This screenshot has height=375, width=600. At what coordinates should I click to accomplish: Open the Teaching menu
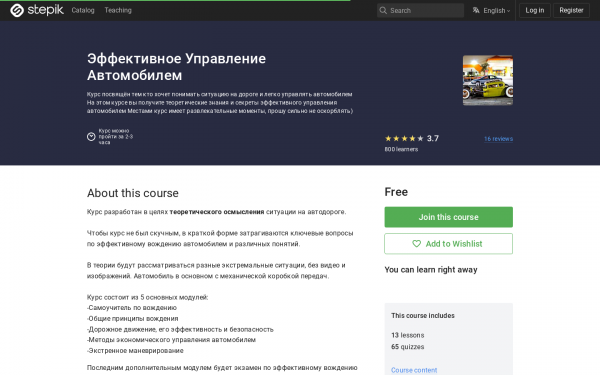[118, 10]
